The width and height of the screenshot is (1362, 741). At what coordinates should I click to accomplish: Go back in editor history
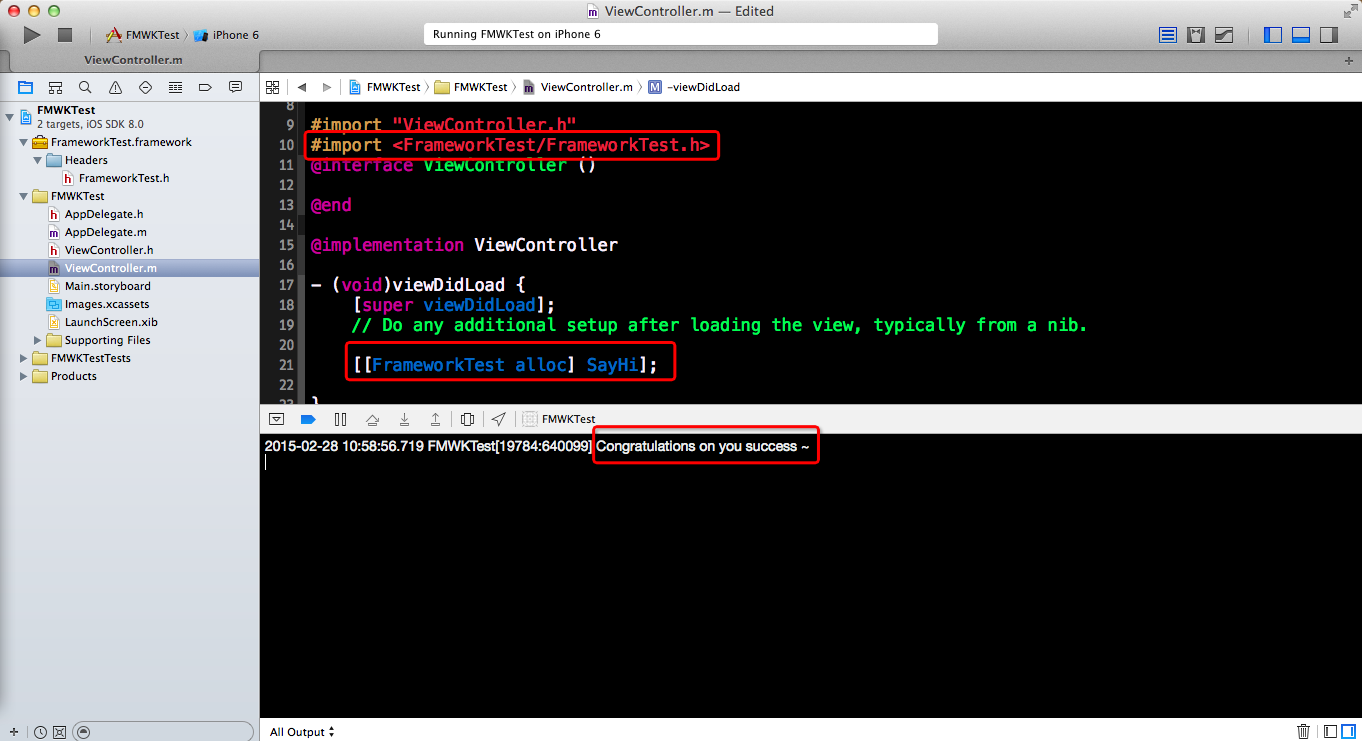(302, 87)
